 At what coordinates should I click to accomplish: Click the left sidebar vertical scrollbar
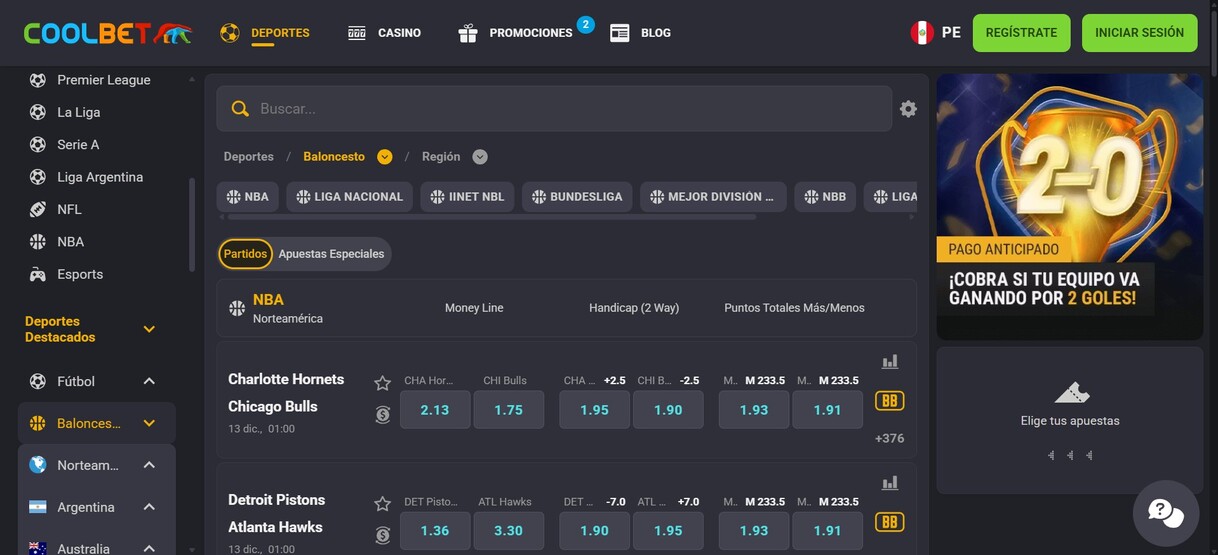tap(192, 225)
